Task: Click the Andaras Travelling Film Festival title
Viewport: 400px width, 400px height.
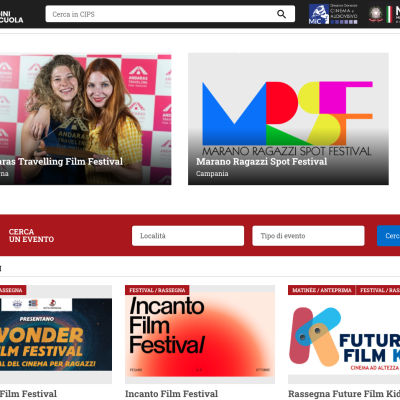Action: [61, 162]
